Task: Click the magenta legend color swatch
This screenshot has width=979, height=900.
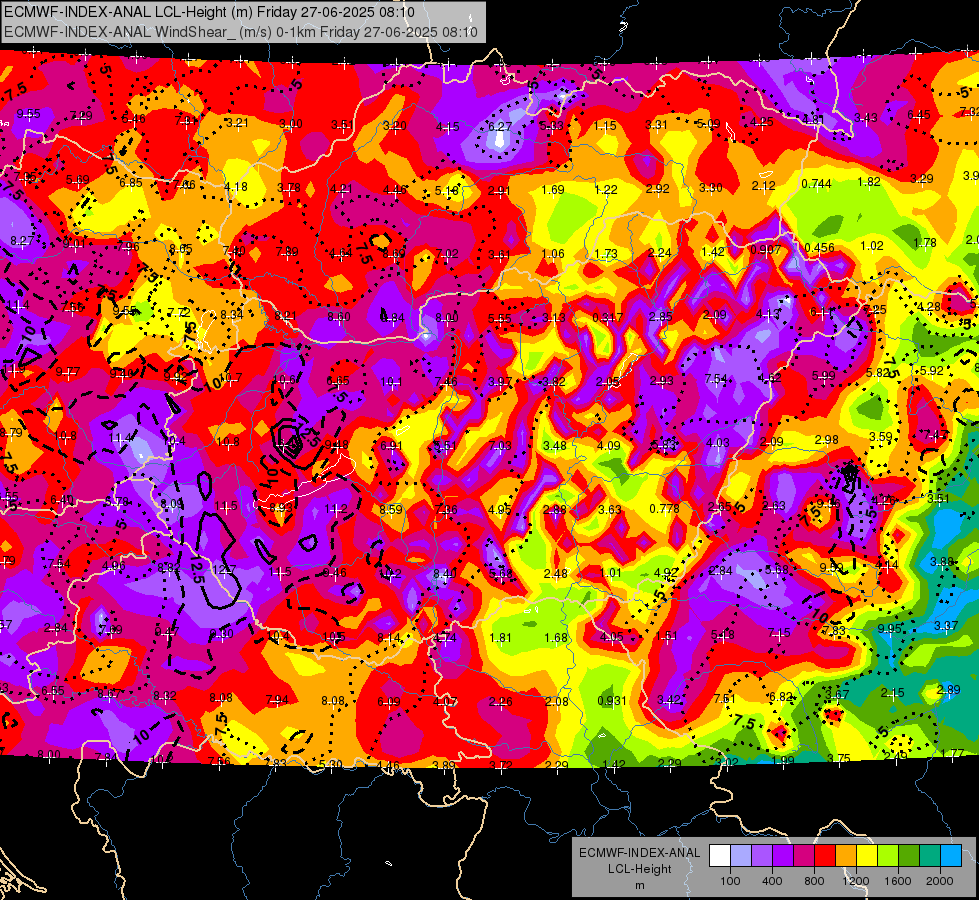Action: click(x=804, y=856)
